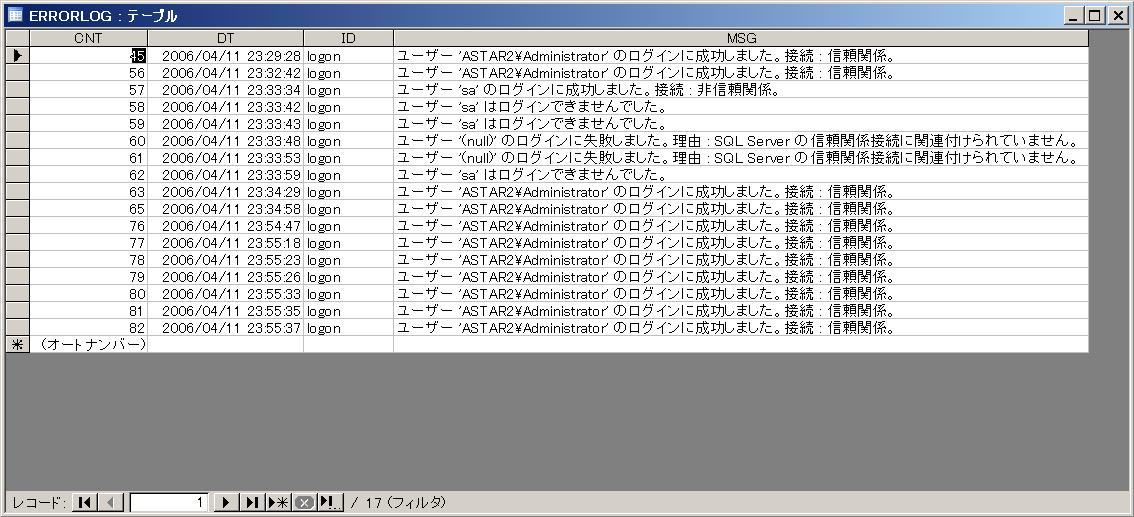Click the record number field
Screen dimensions: 1134x517
tap(169, 502)
